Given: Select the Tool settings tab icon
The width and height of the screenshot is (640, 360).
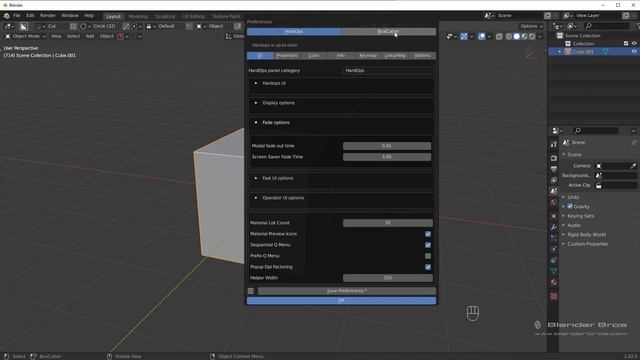Looking at the screenshot, I should [x=553, y=144].
